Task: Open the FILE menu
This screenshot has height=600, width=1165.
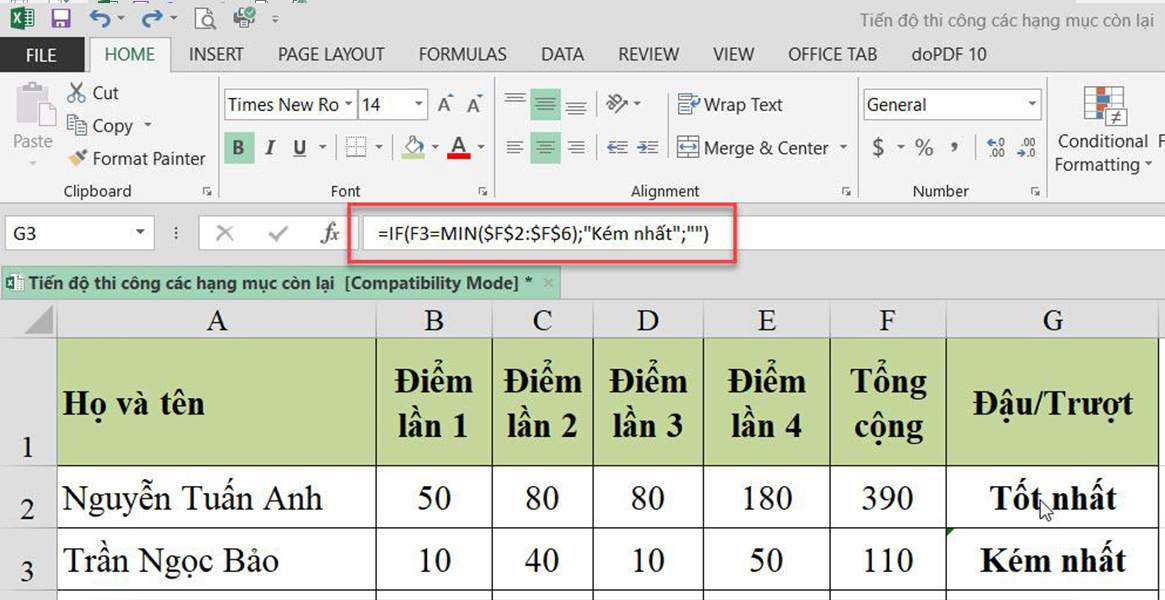Action: point(42,54)
